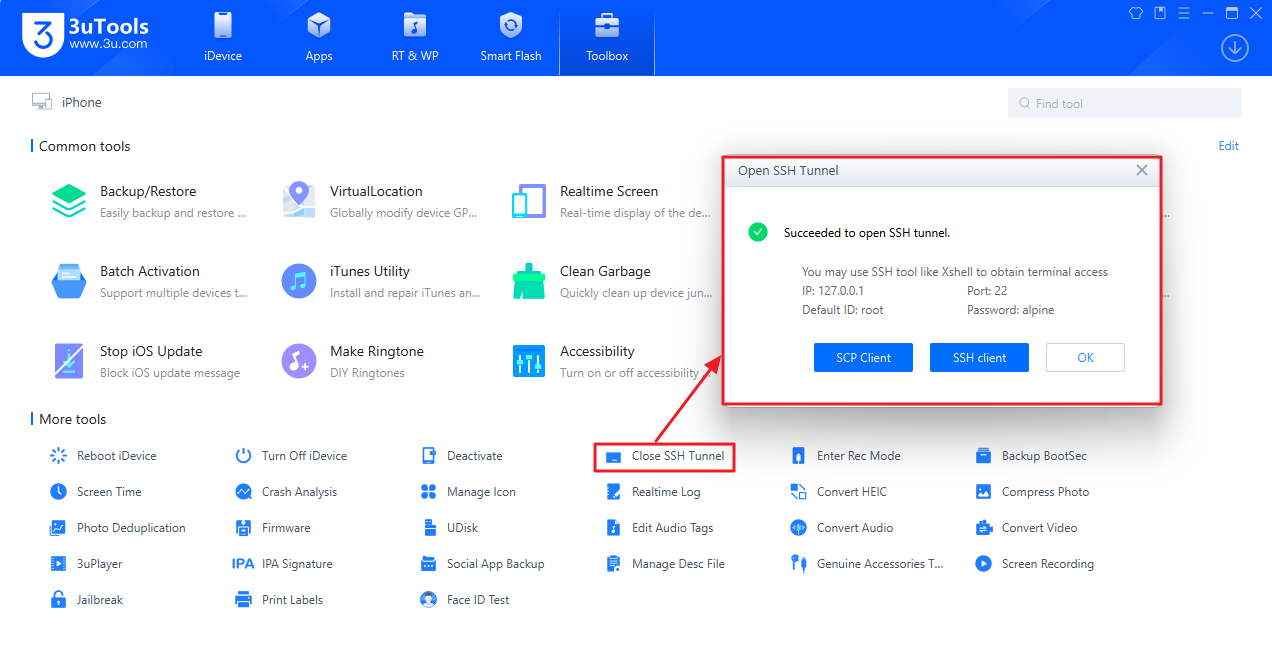
Task: Open the RT & WP tab
Action: point(415,38)
